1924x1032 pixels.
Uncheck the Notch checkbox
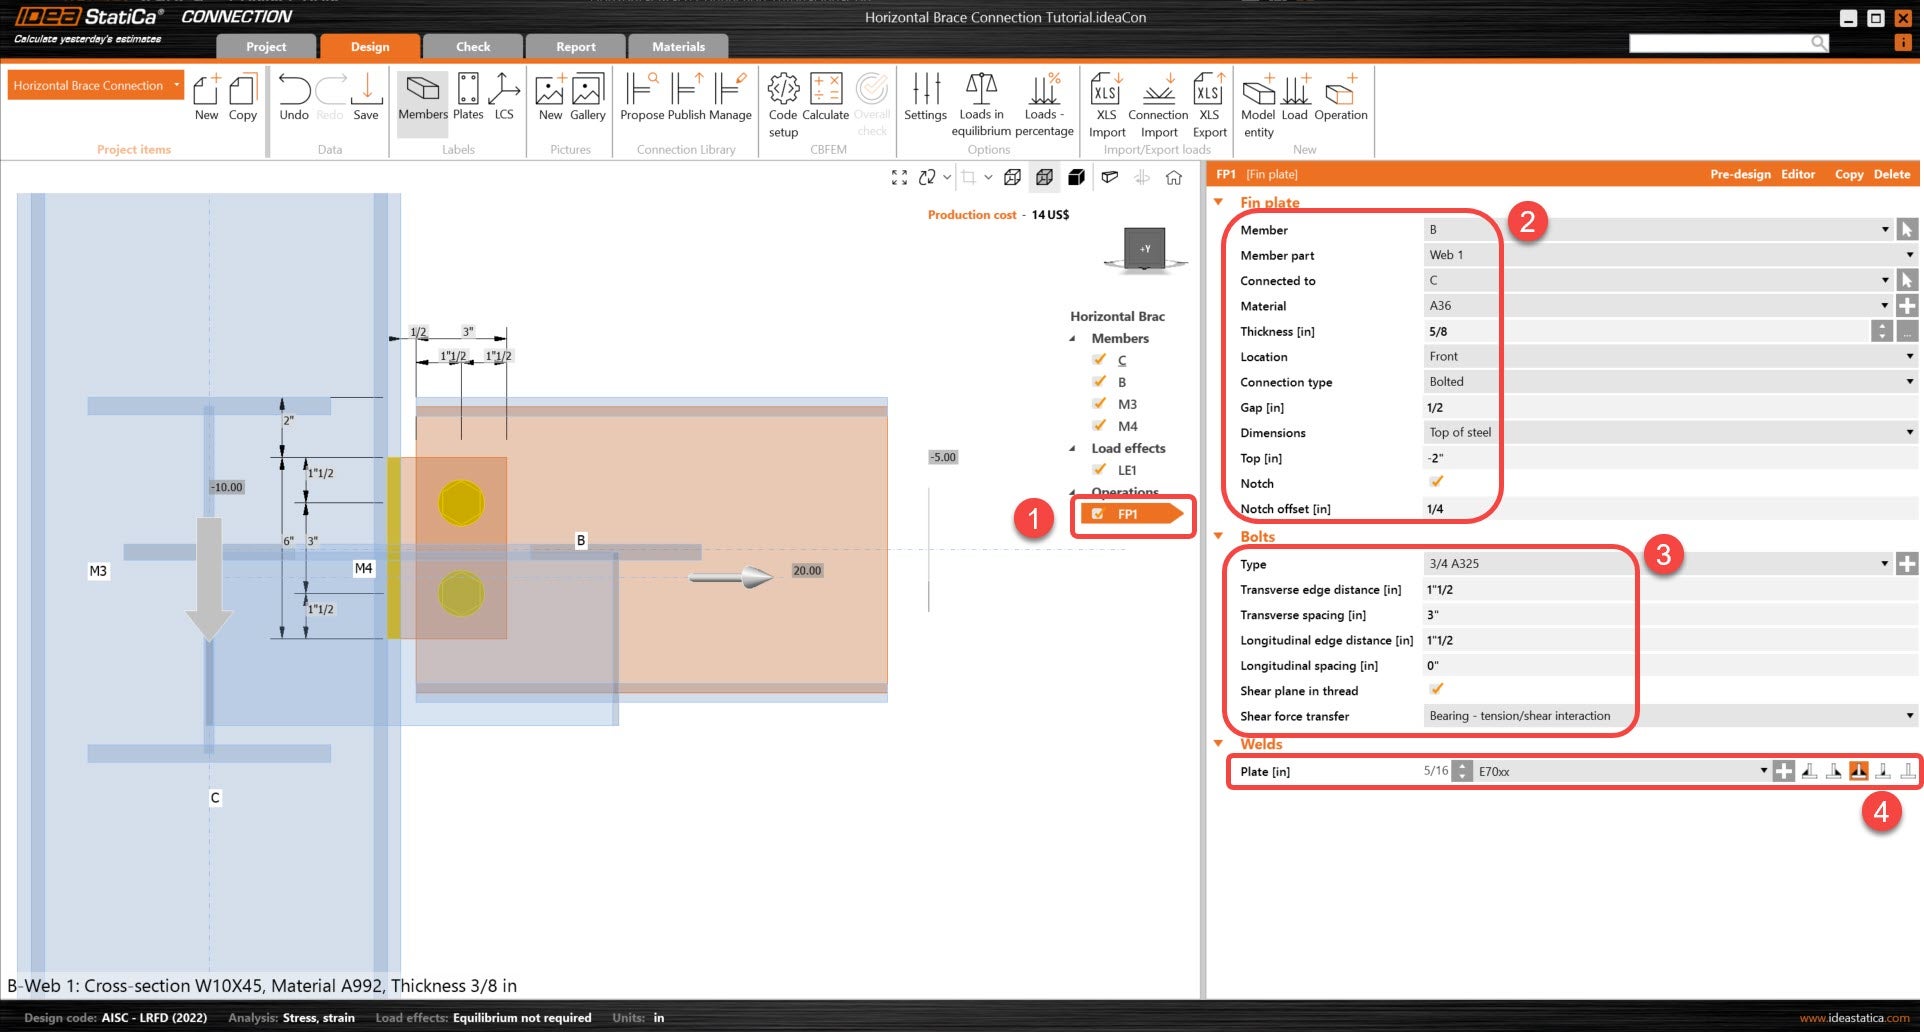(x=1437, y=482)
